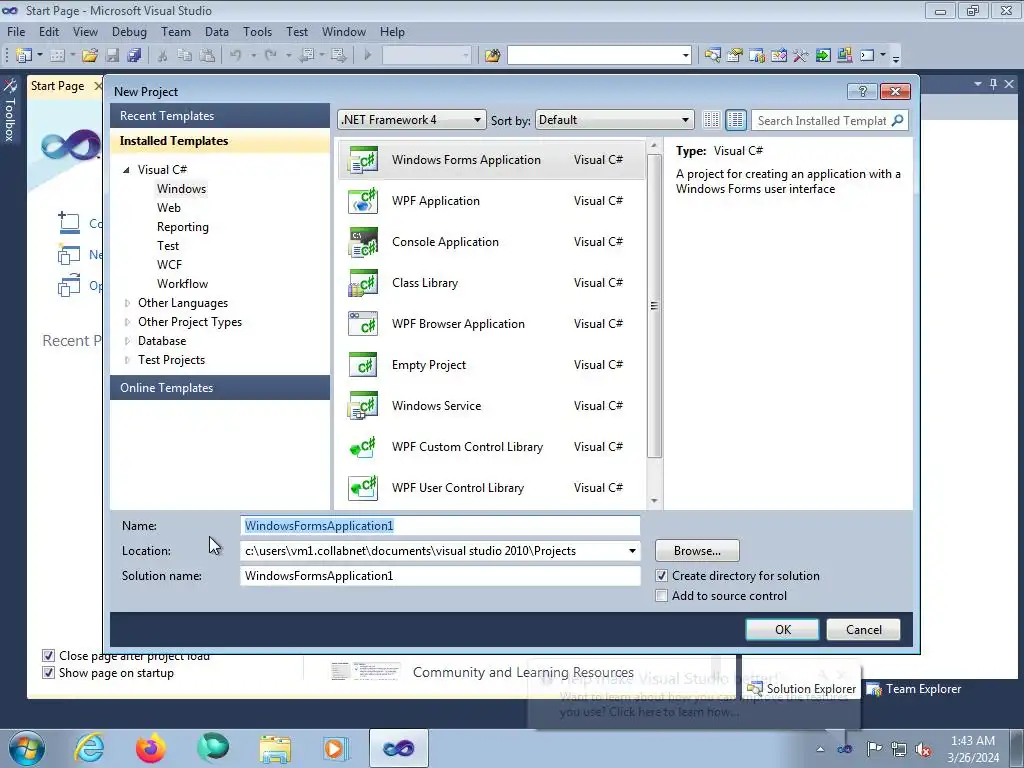Toggle Close page after project load checkbox
This screenshot has height=768, width=1024.
pos(48,656)
